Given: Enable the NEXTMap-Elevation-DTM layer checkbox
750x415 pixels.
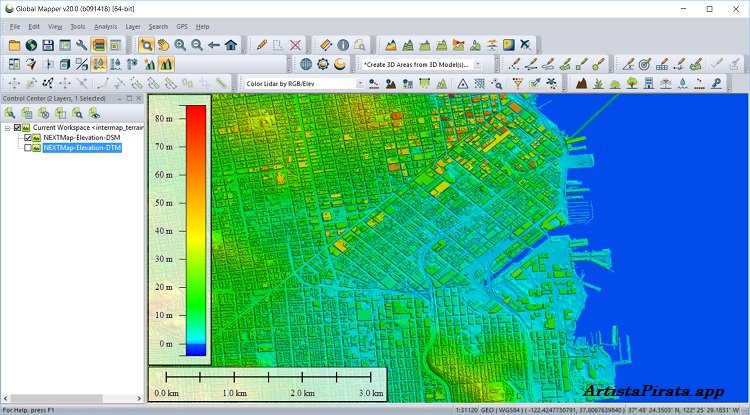Looking at the screenshot, I should [28, 148].
